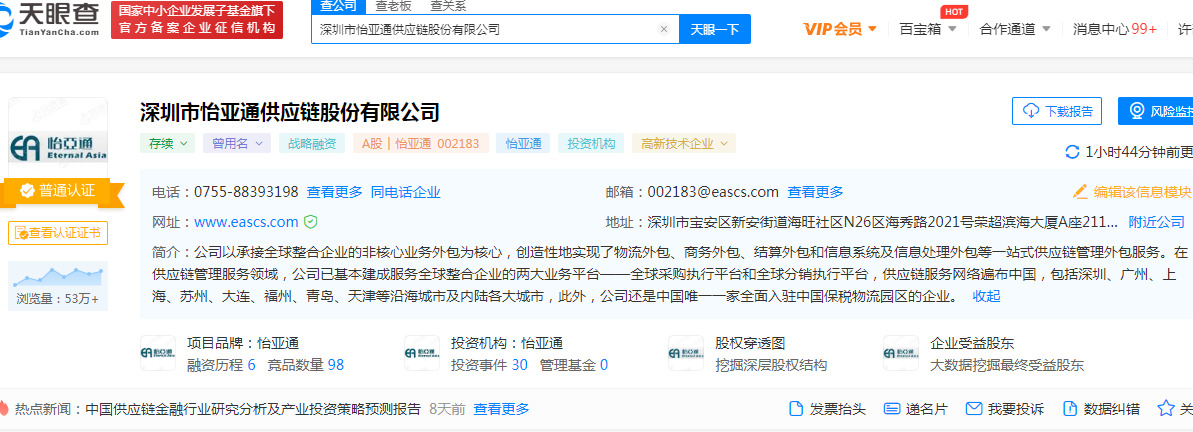Open the 合作通道 dropdown menu
Screen dimensions: 1193x432
click(x=1015, y=29)
